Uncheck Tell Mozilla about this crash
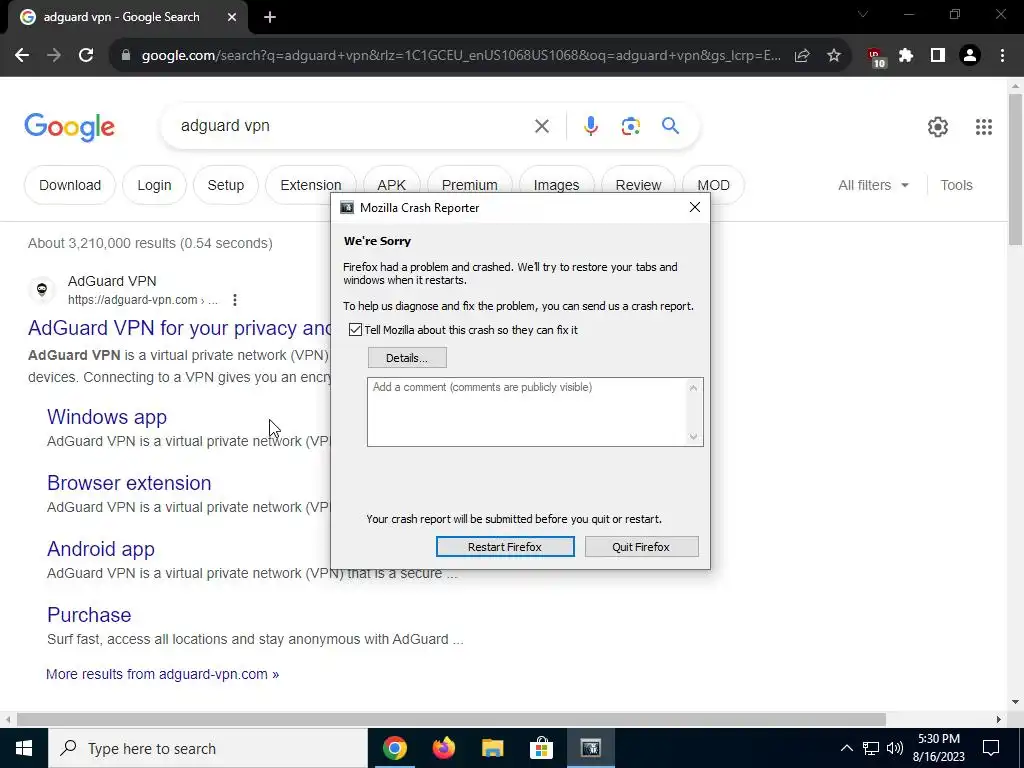Image resolution: width=1024 pixels, height=768 pixels. point(355,330)
